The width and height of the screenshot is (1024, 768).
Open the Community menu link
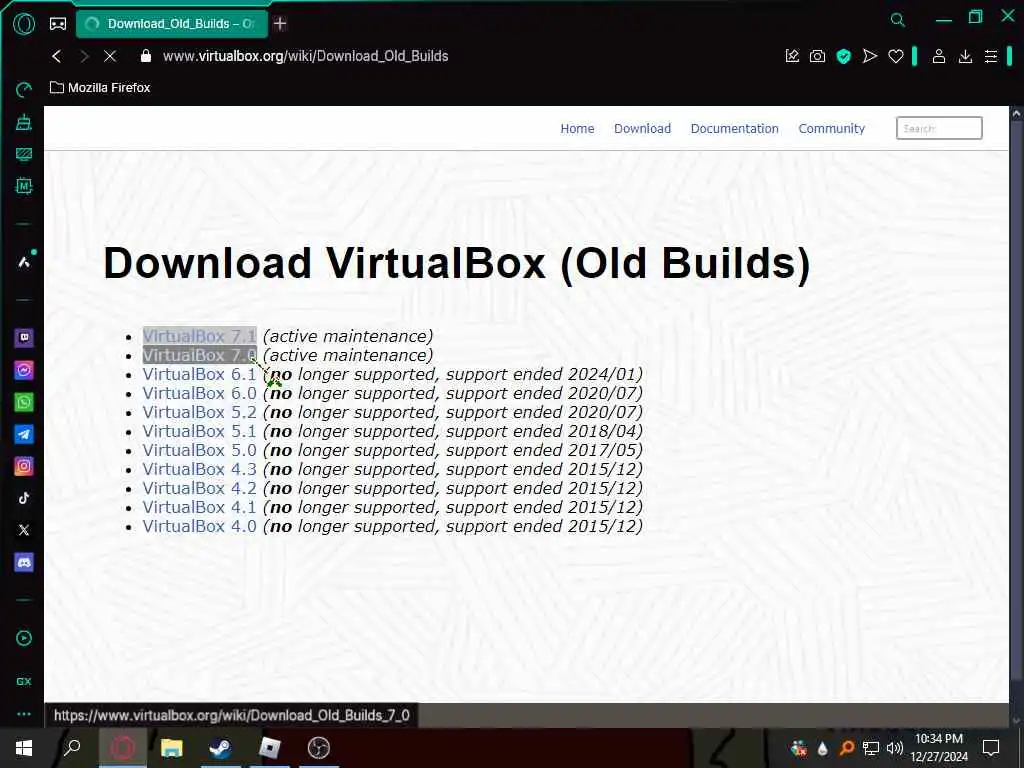point(831,129)
